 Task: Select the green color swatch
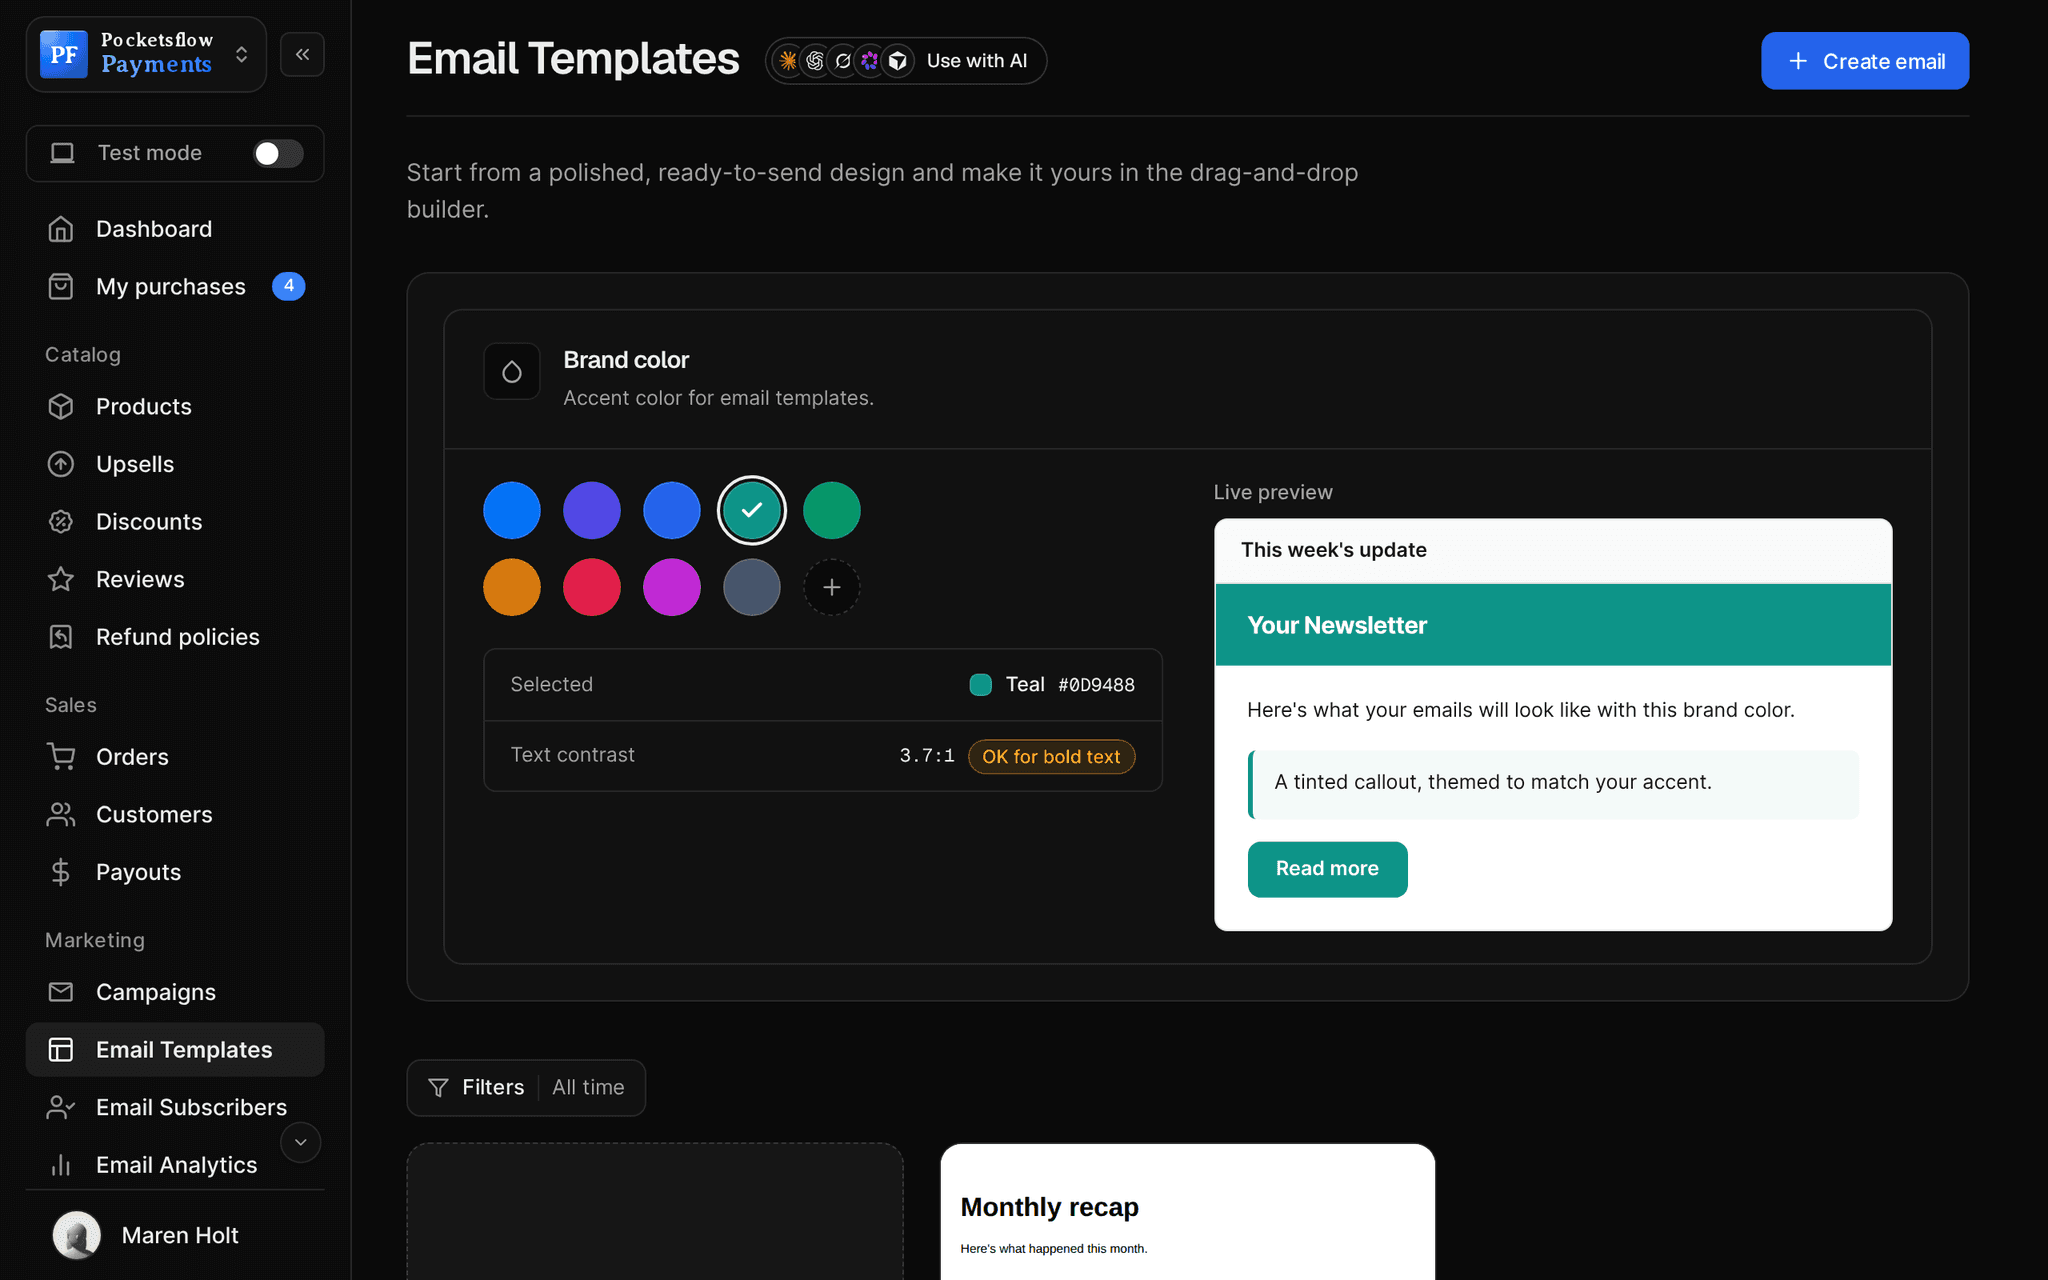[x=832, y=511]
